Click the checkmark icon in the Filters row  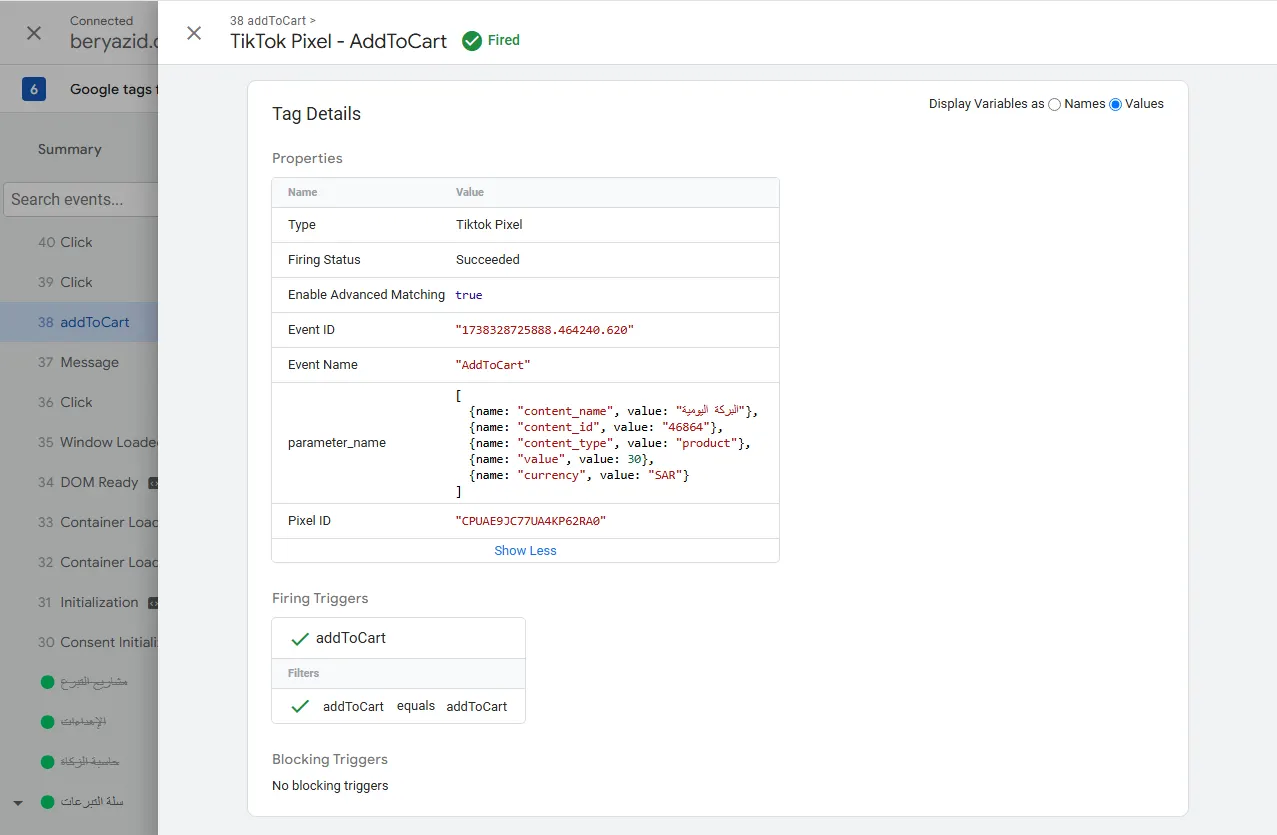coord(299,706)
